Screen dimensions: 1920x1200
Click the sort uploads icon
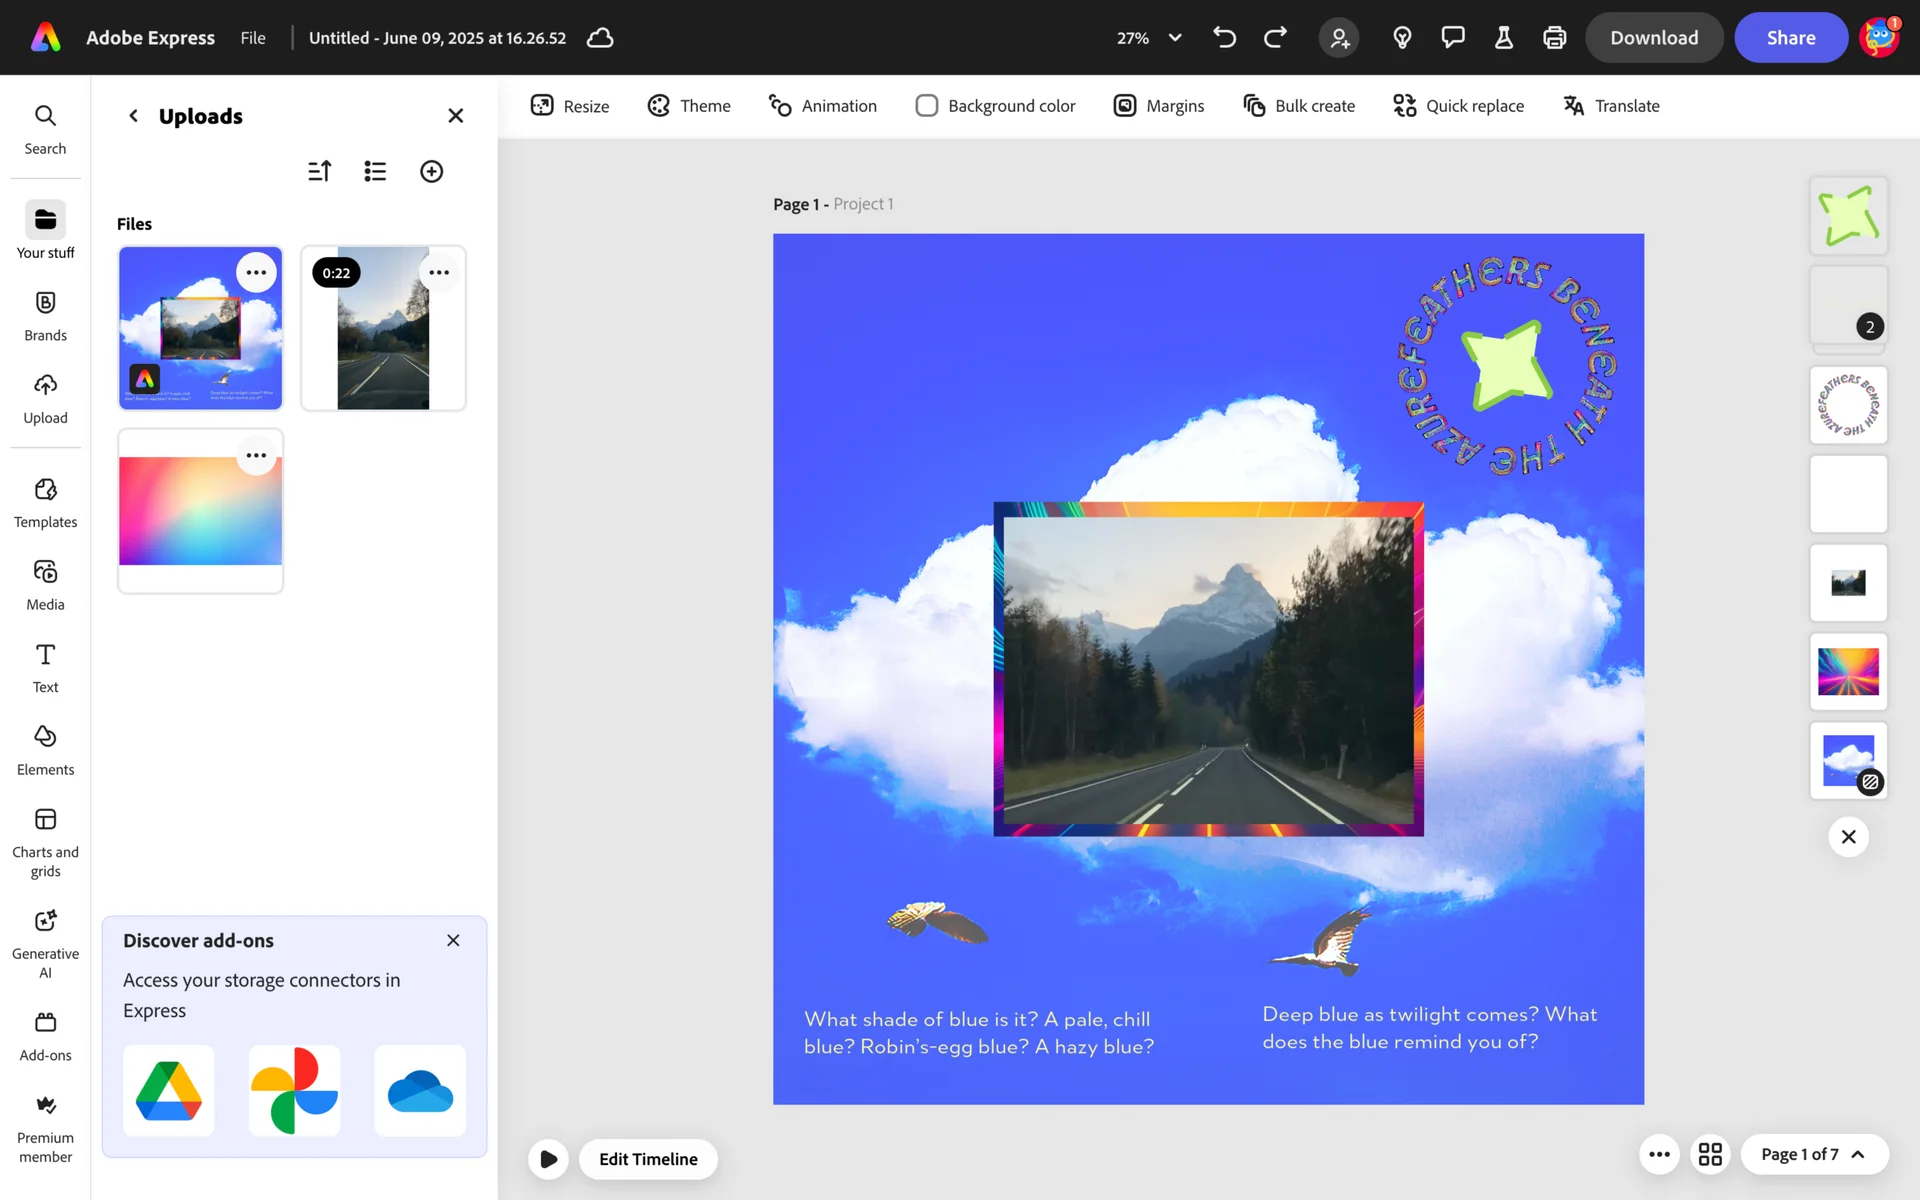[x=319, y=171]
